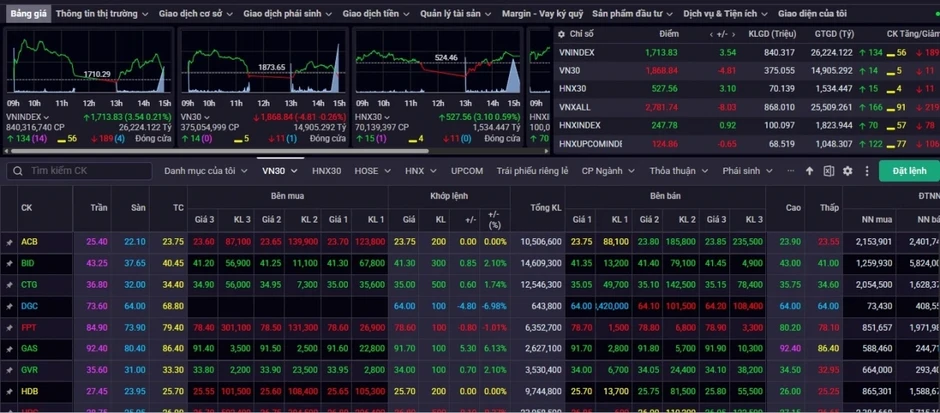Switch to HNX30 board tab
Image resolution: width=940 pixels, height=413 pixels.
[x=326, y=171]
